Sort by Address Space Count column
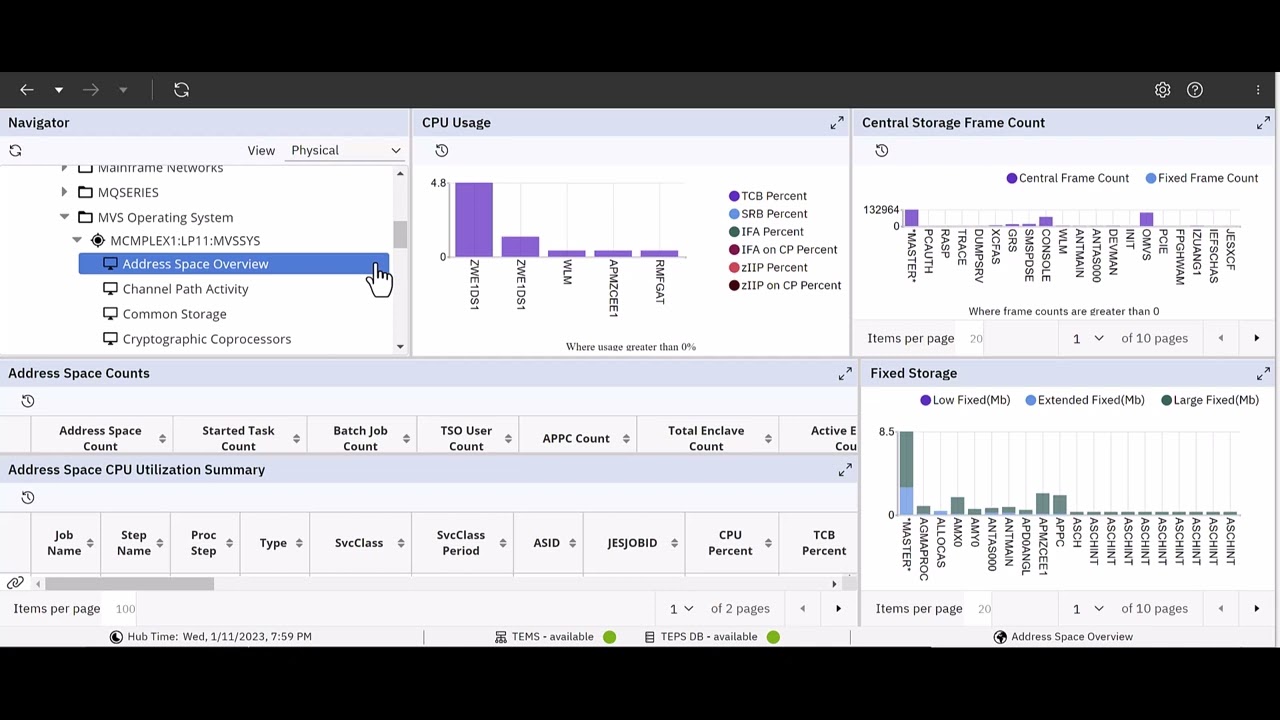 [x=162, y=439]
